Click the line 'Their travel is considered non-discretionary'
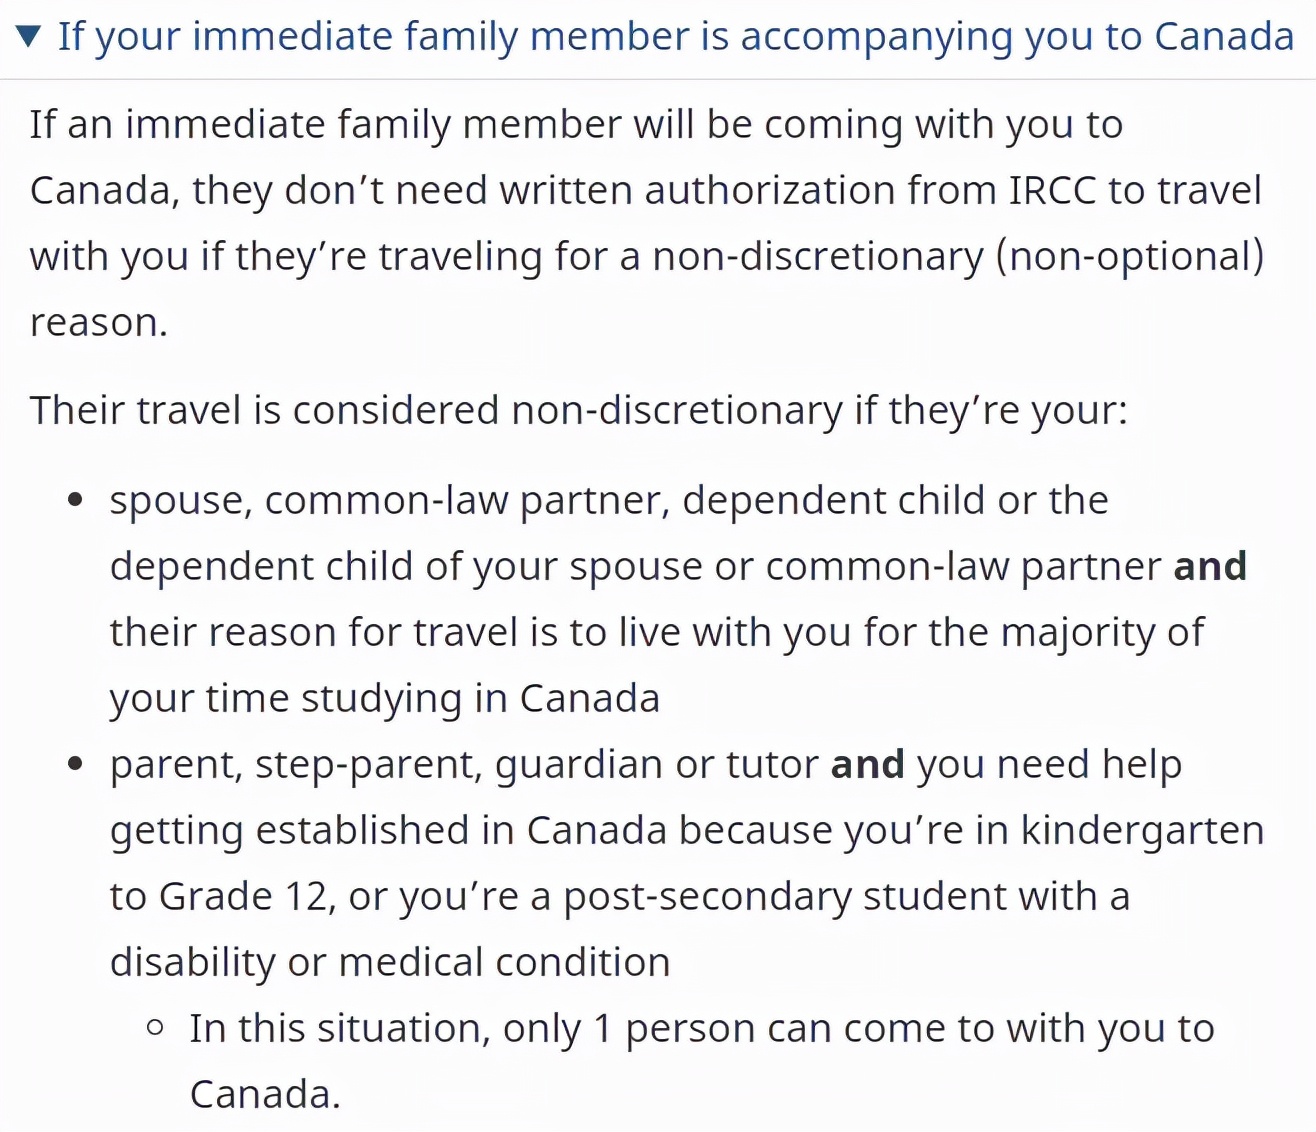The image size is (1316, 1132). point(578,410)
